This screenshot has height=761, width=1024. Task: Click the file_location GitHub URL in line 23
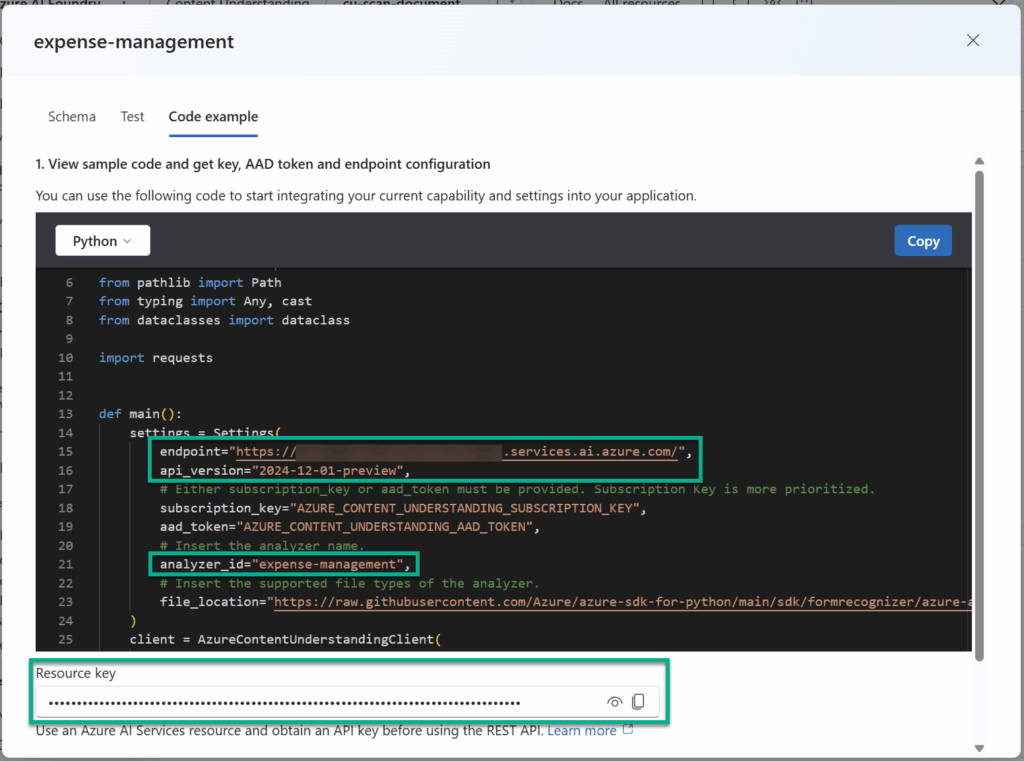(x=622, y=602)
